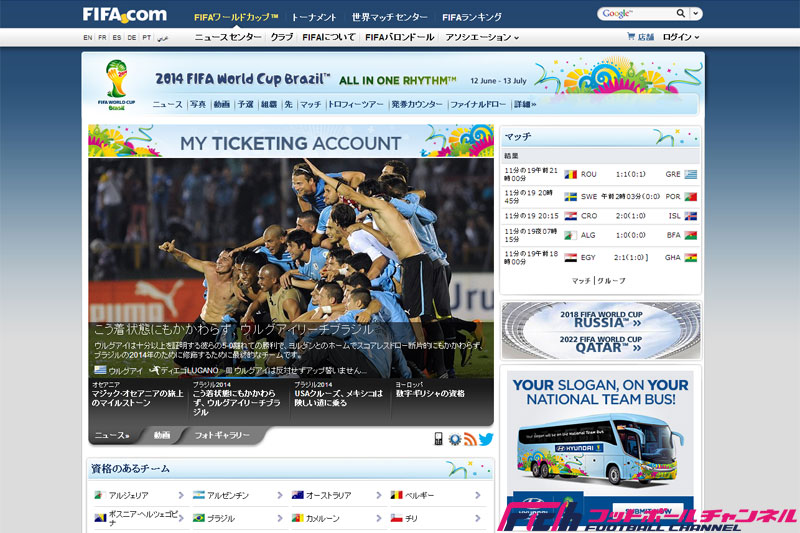The image size is (800, 533).
Task: Open the 2018 FIFA World Cup Russia link
Action: coord(600,319)
